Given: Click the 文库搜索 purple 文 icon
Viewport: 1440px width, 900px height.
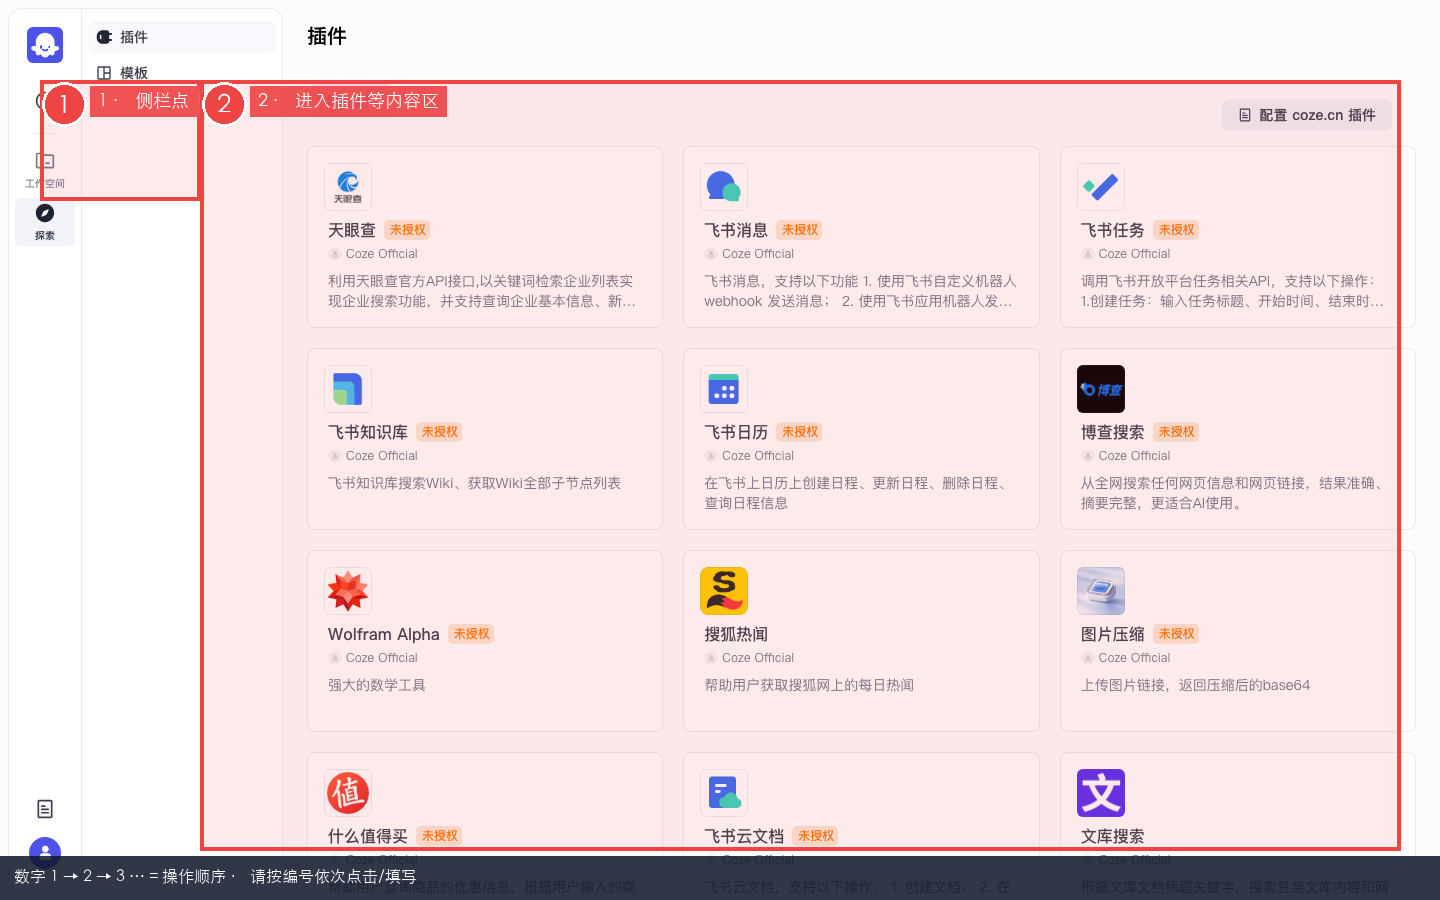Looking at the screenshot, I should pos(1101,793).
